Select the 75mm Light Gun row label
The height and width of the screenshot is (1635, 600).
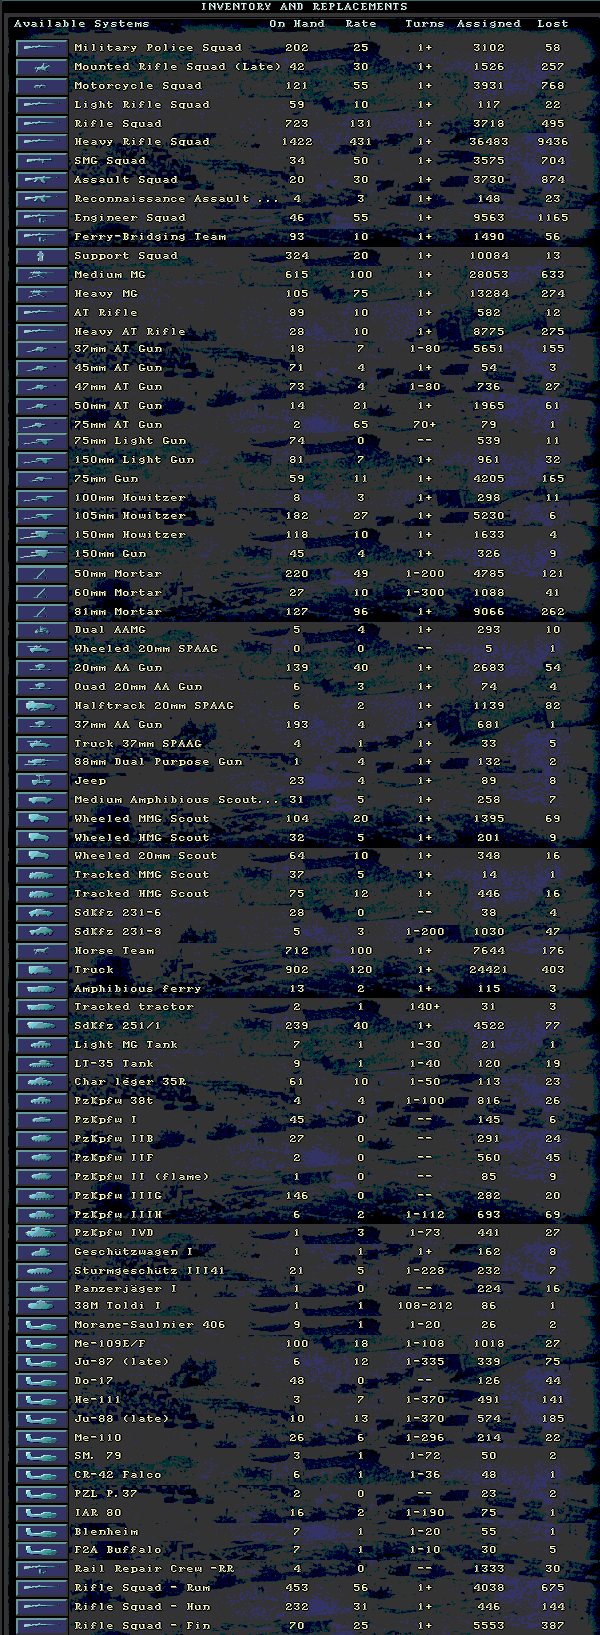[x=130, y=441]
